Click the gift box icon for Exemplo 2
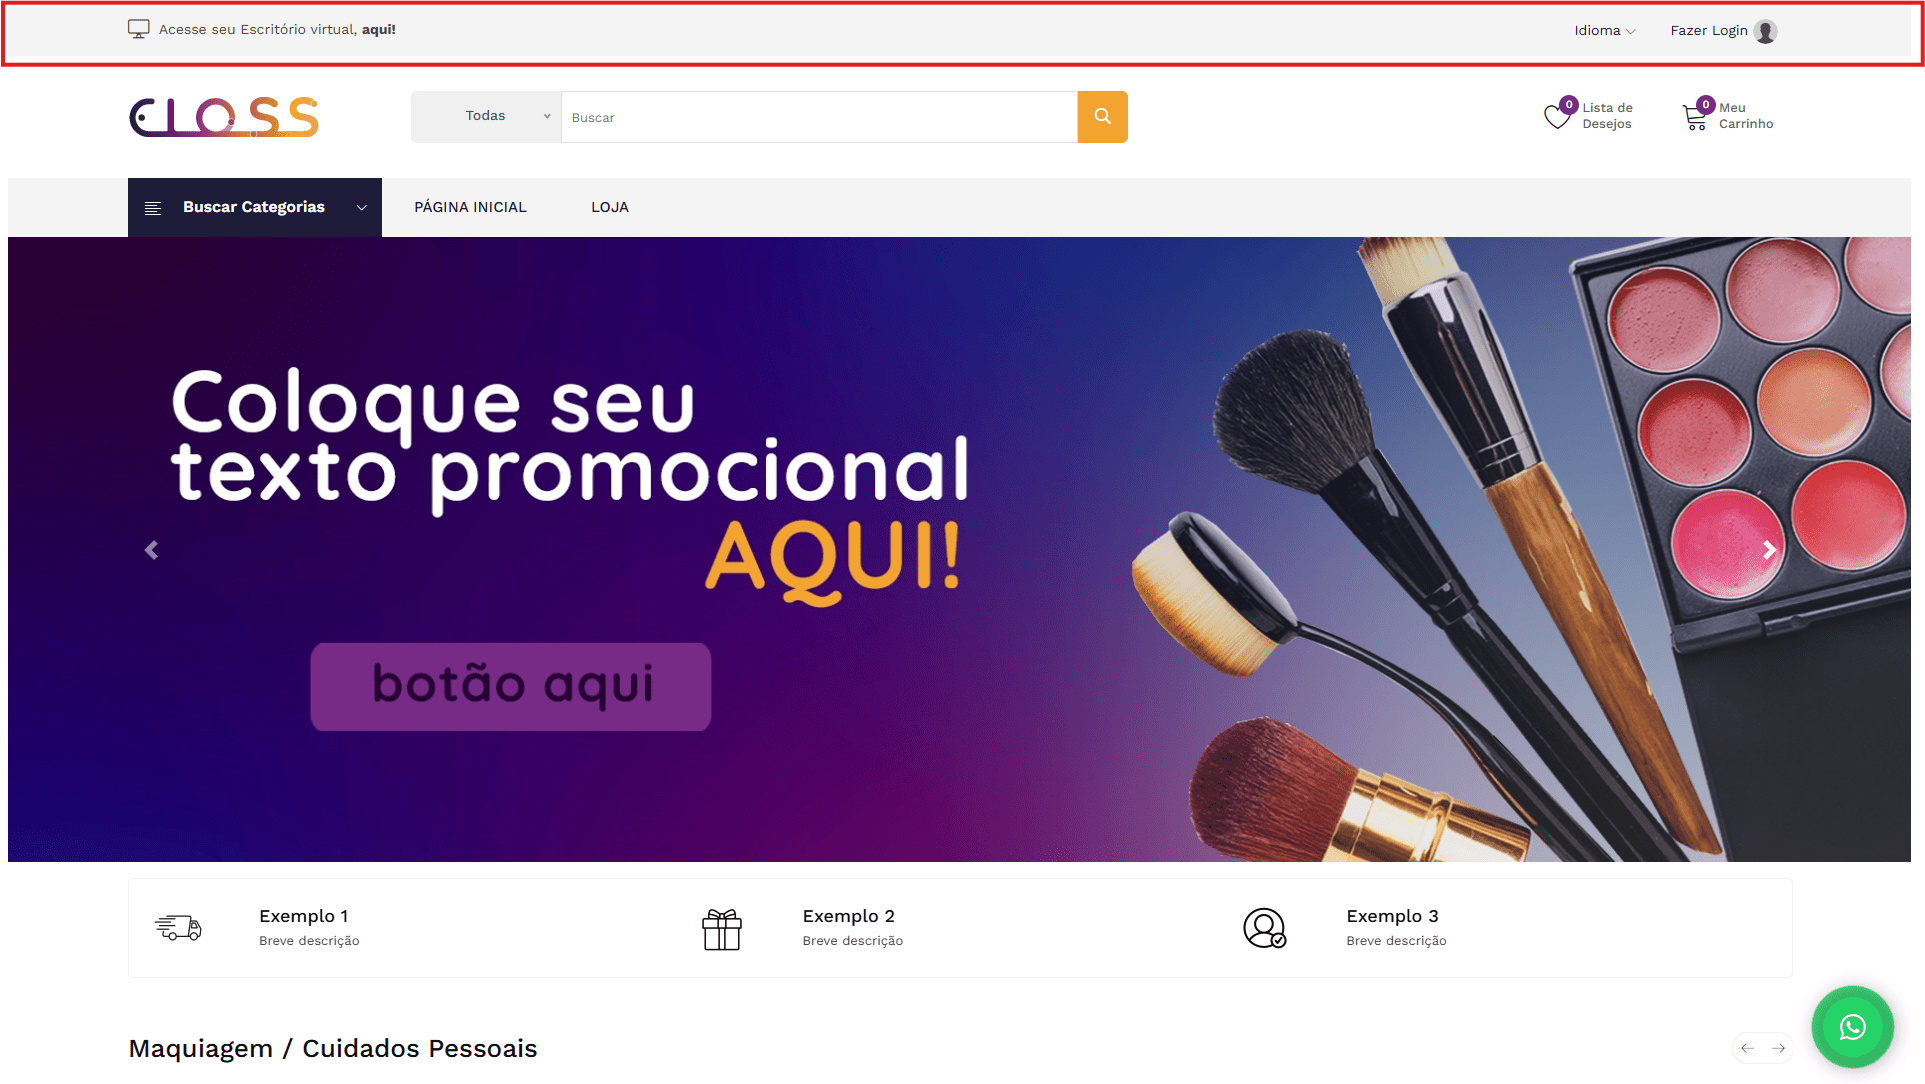This screenshot has width=1925, height=1084. pos(721,929)
